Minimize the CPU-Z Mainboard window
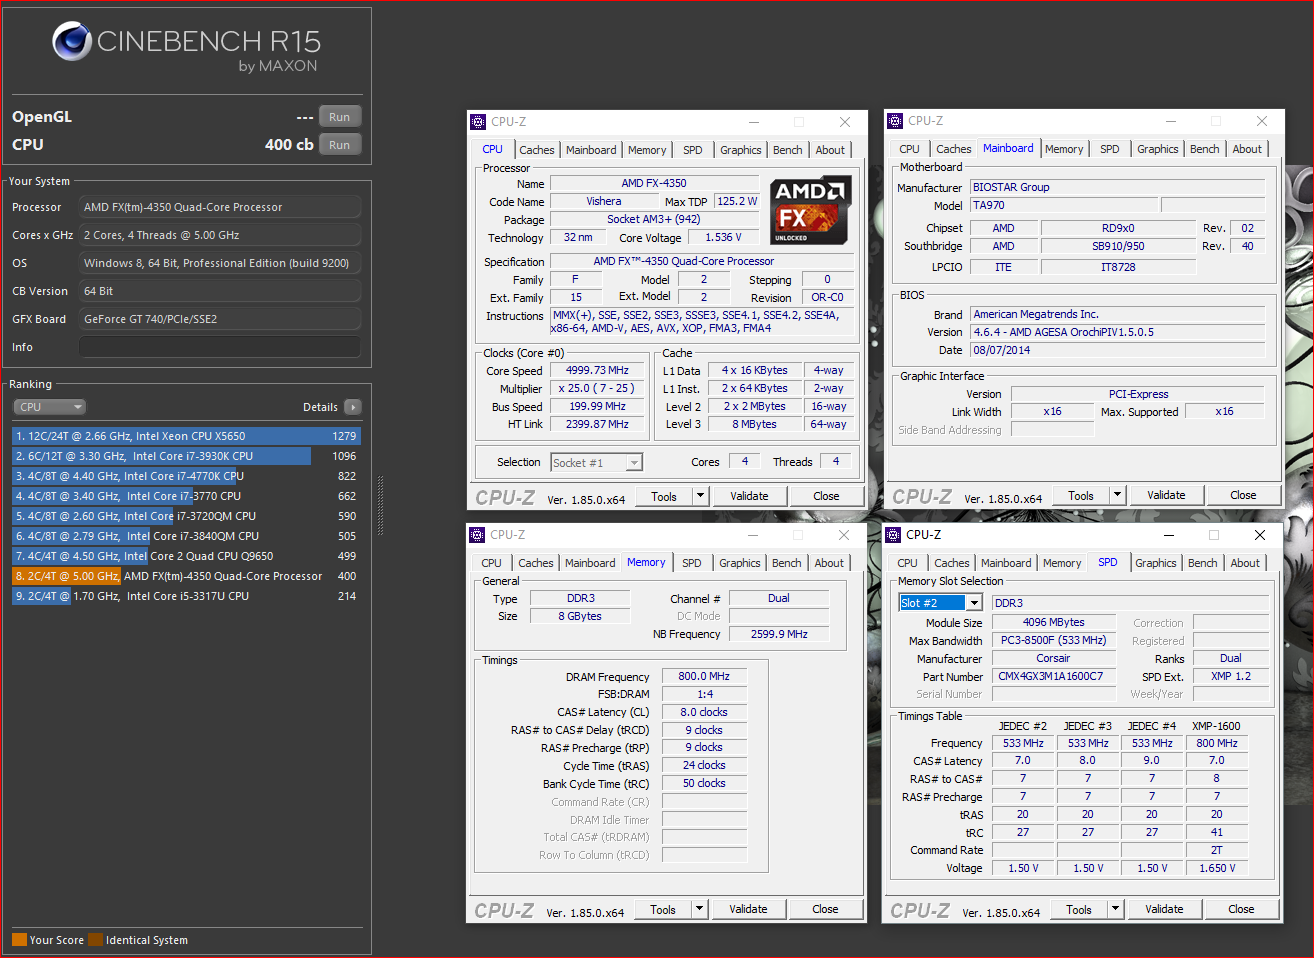This screenshot has height=958, width=1314. point(1170,121)
